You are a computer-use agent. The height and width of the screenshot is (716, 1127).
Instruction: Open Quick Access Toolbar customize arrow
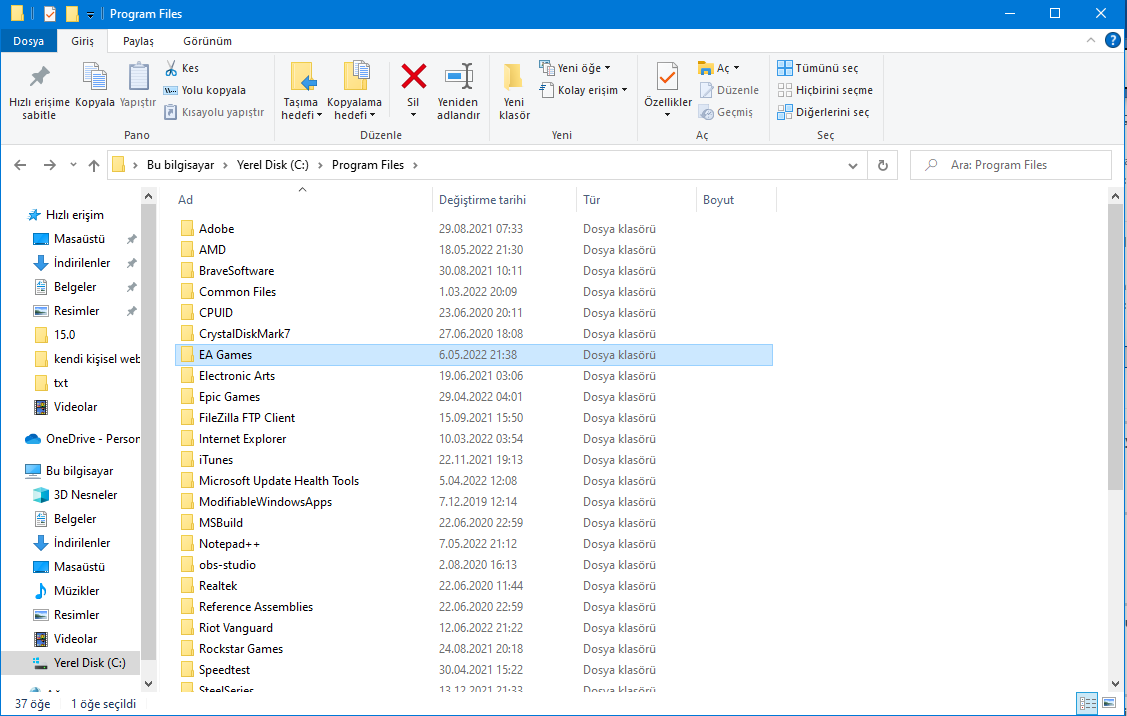coord(91,14)
